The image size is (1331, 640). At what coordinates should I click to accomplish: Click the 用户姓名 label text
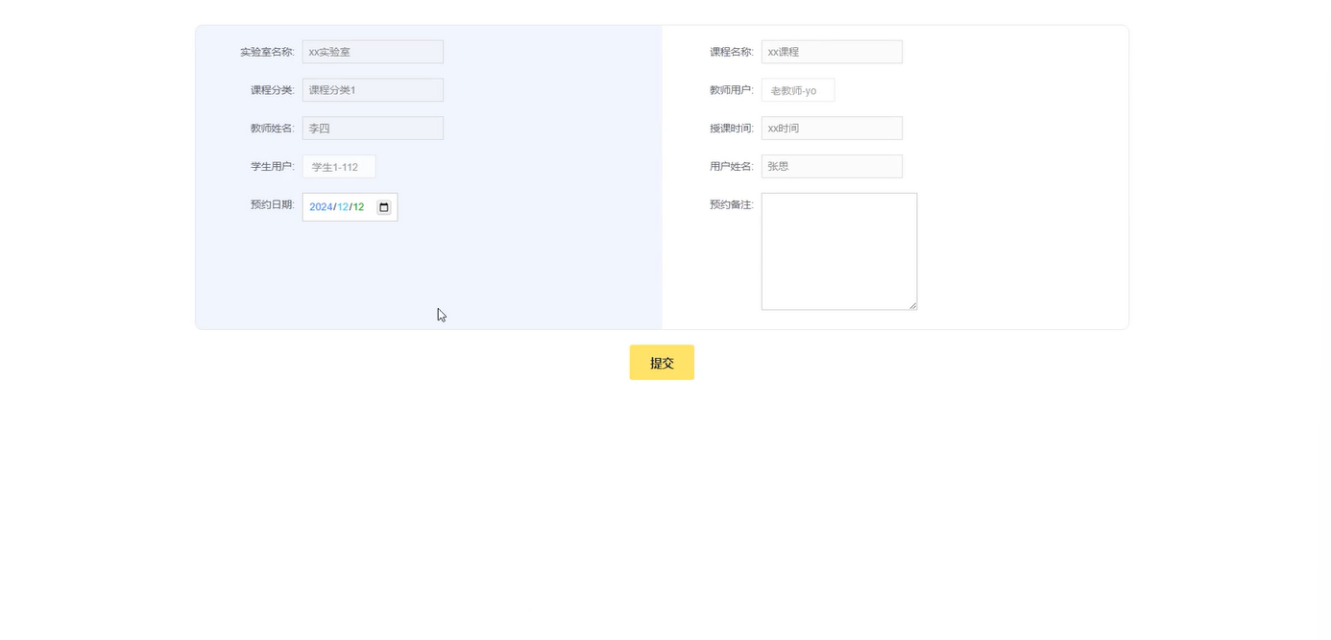[731, 166]
